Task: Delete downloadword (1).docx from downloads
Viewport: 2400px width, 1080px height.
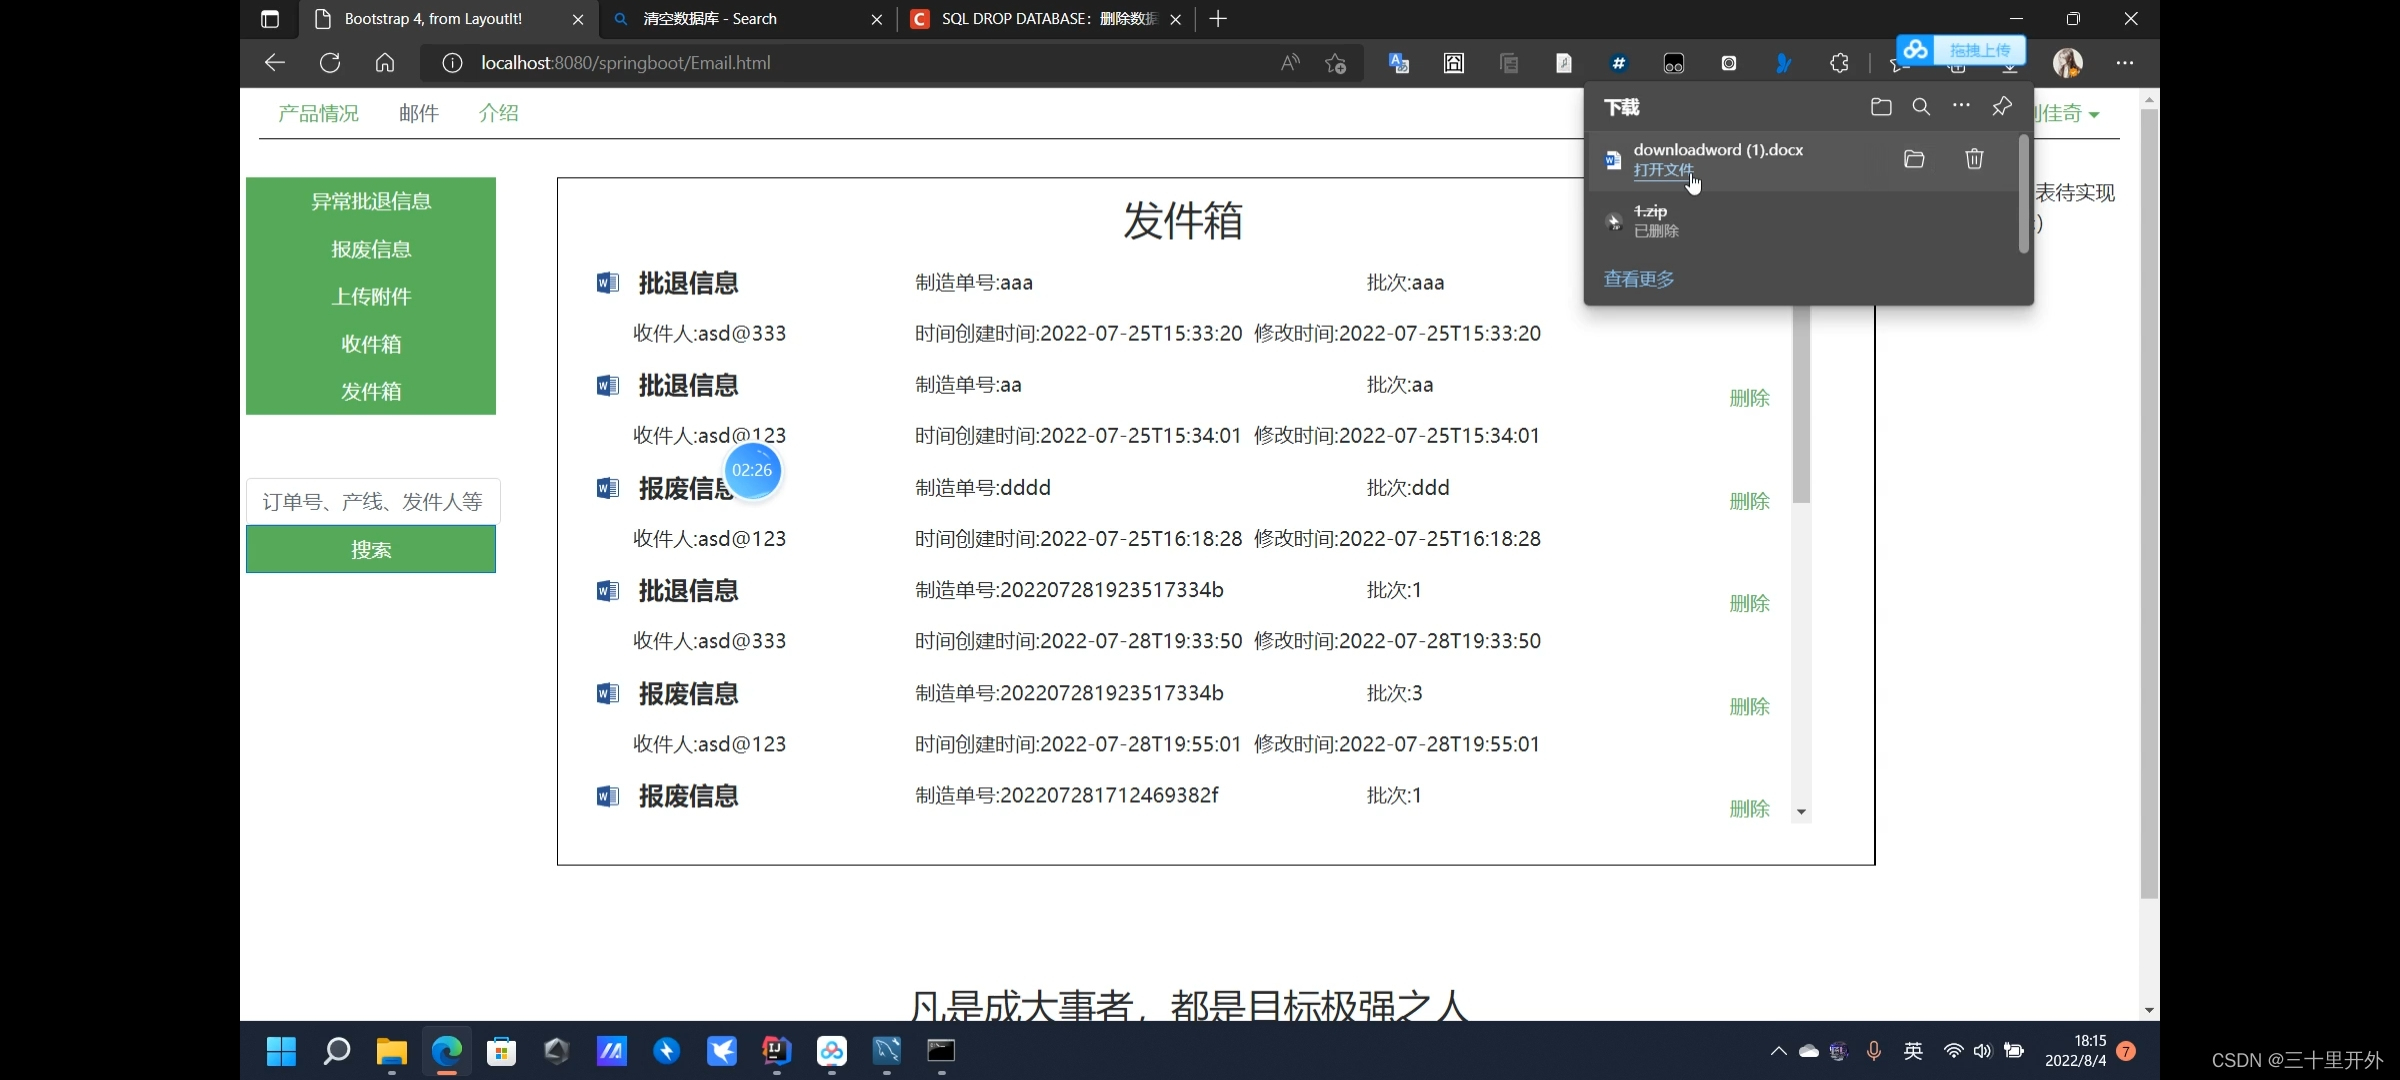Action: pyautogui.click(x=1974, y=159)
